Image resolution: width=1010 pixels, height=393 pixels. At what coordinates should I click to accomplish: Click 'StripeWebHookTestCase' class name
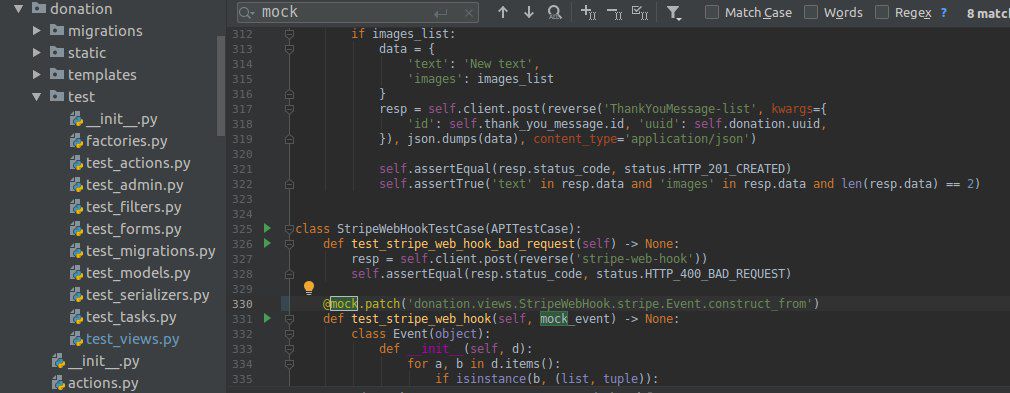tap(410, 229)
